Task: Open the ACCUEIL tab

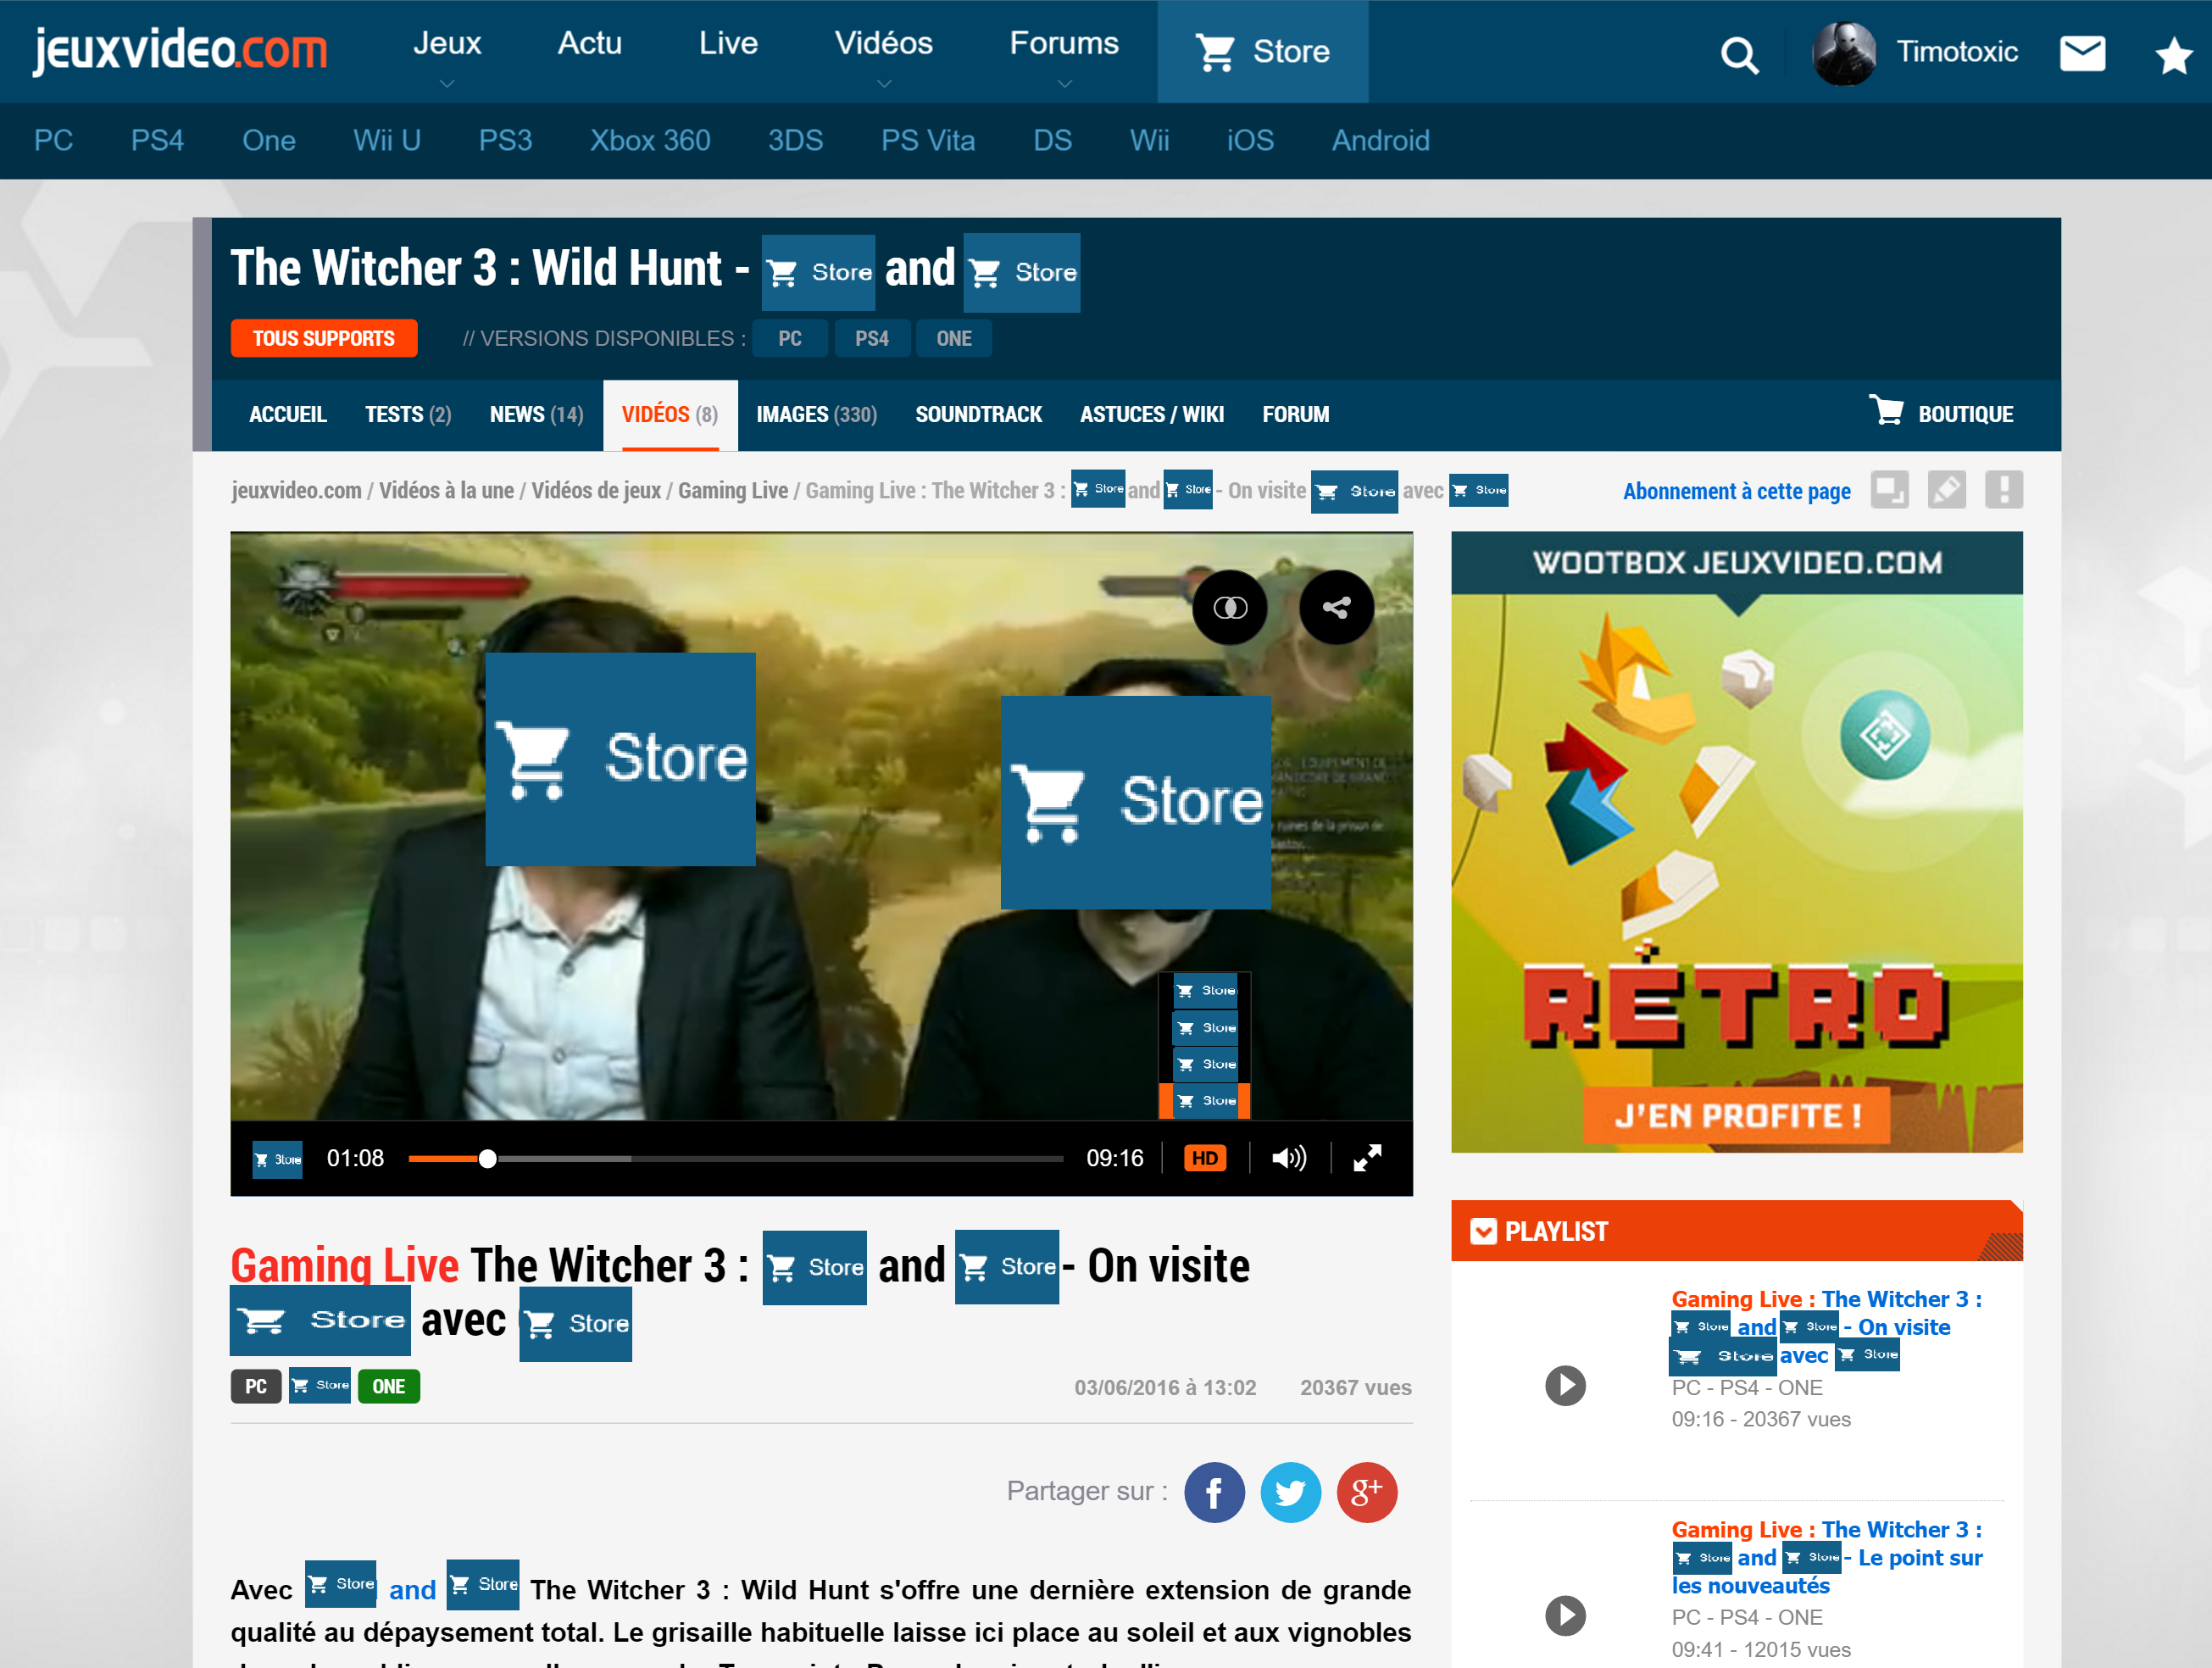Action: [287, 414]
